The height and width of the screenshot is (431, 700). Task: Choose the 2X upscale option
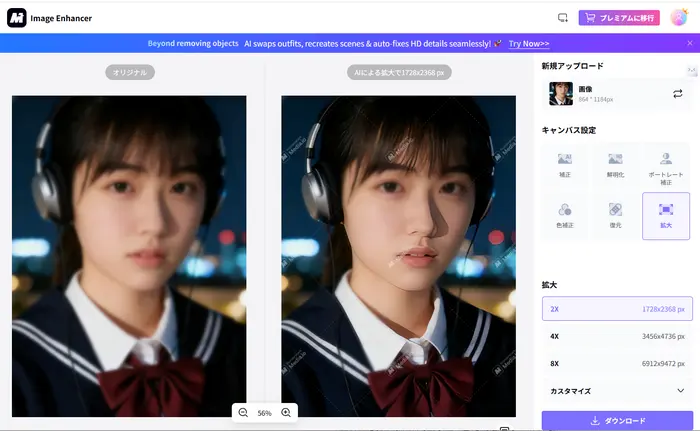[x=617, y=309]
